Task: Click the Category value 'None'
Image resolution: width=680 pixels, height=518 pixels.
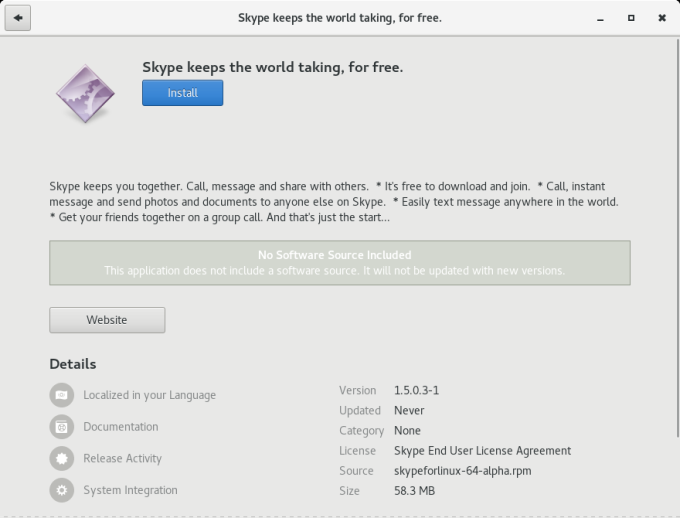Action: [x=407, y=430]
